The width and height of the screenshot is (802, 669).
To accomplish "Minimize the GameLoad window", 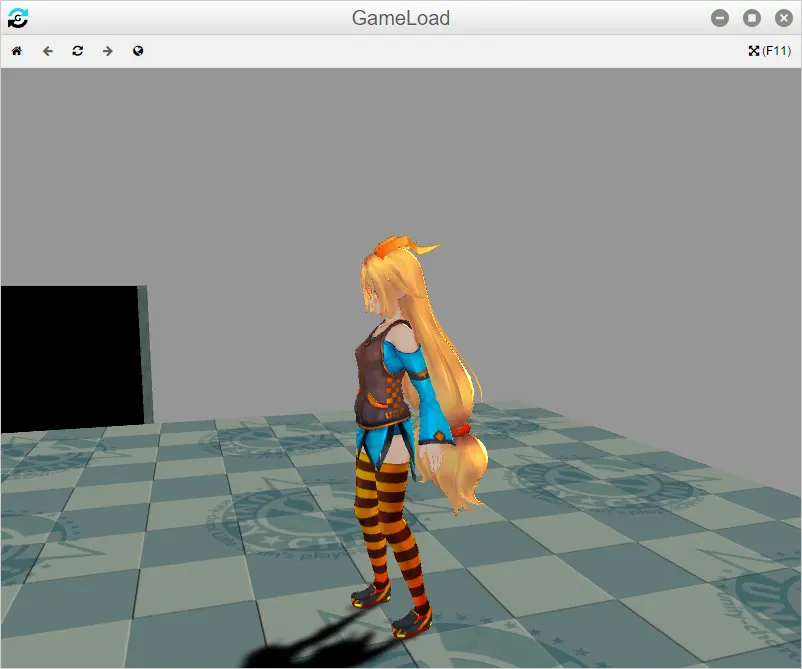I will click(720, 18).
